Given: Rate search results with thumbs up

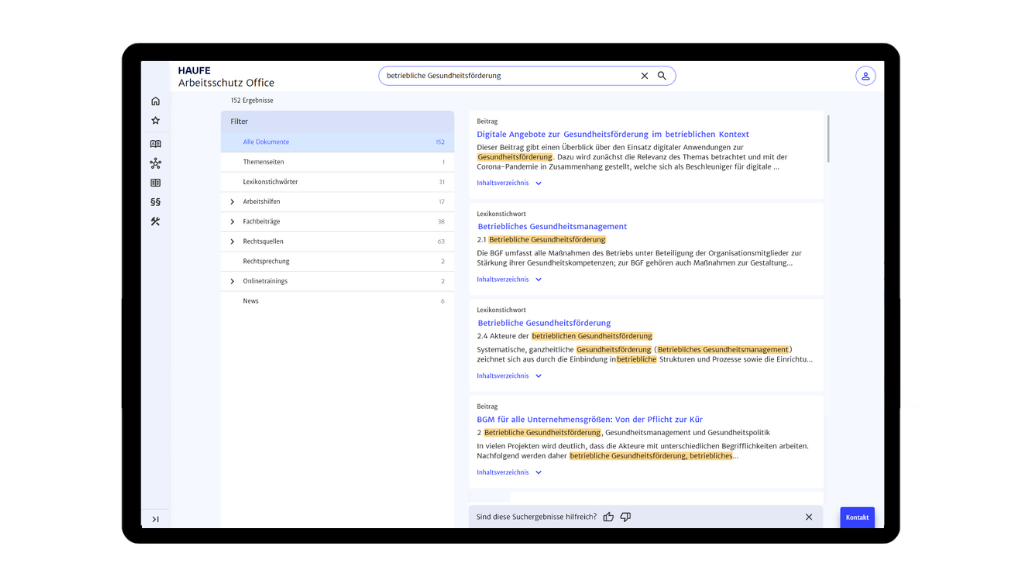Looking at the screenshot, I should click(608, 517).
